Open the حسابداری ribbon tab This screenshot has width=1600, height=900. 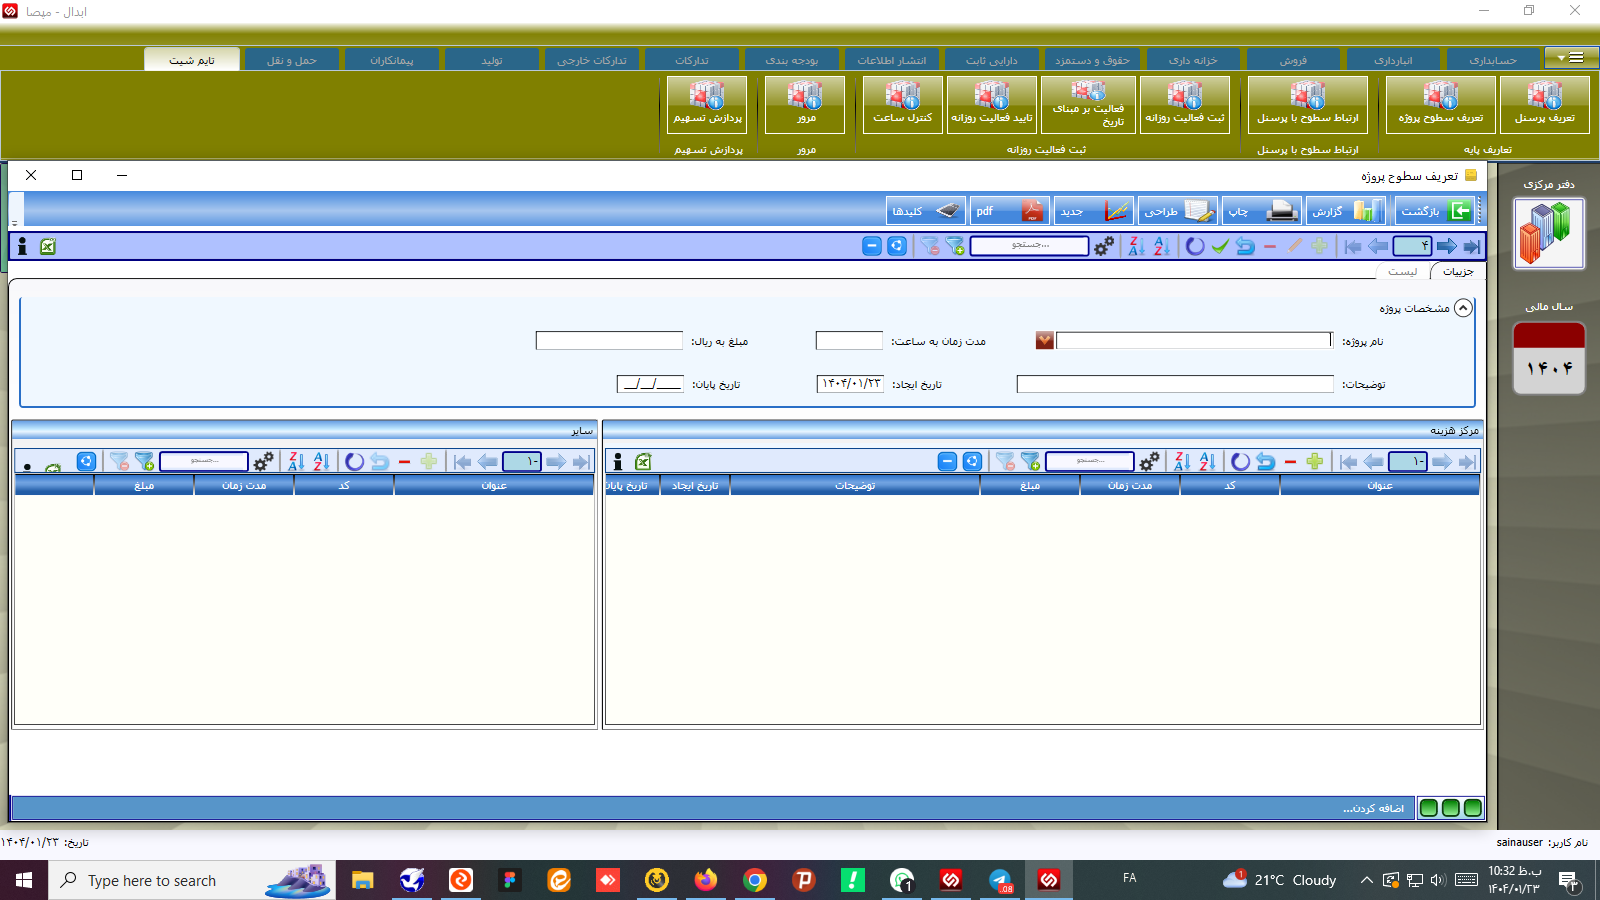point(1492,58)
